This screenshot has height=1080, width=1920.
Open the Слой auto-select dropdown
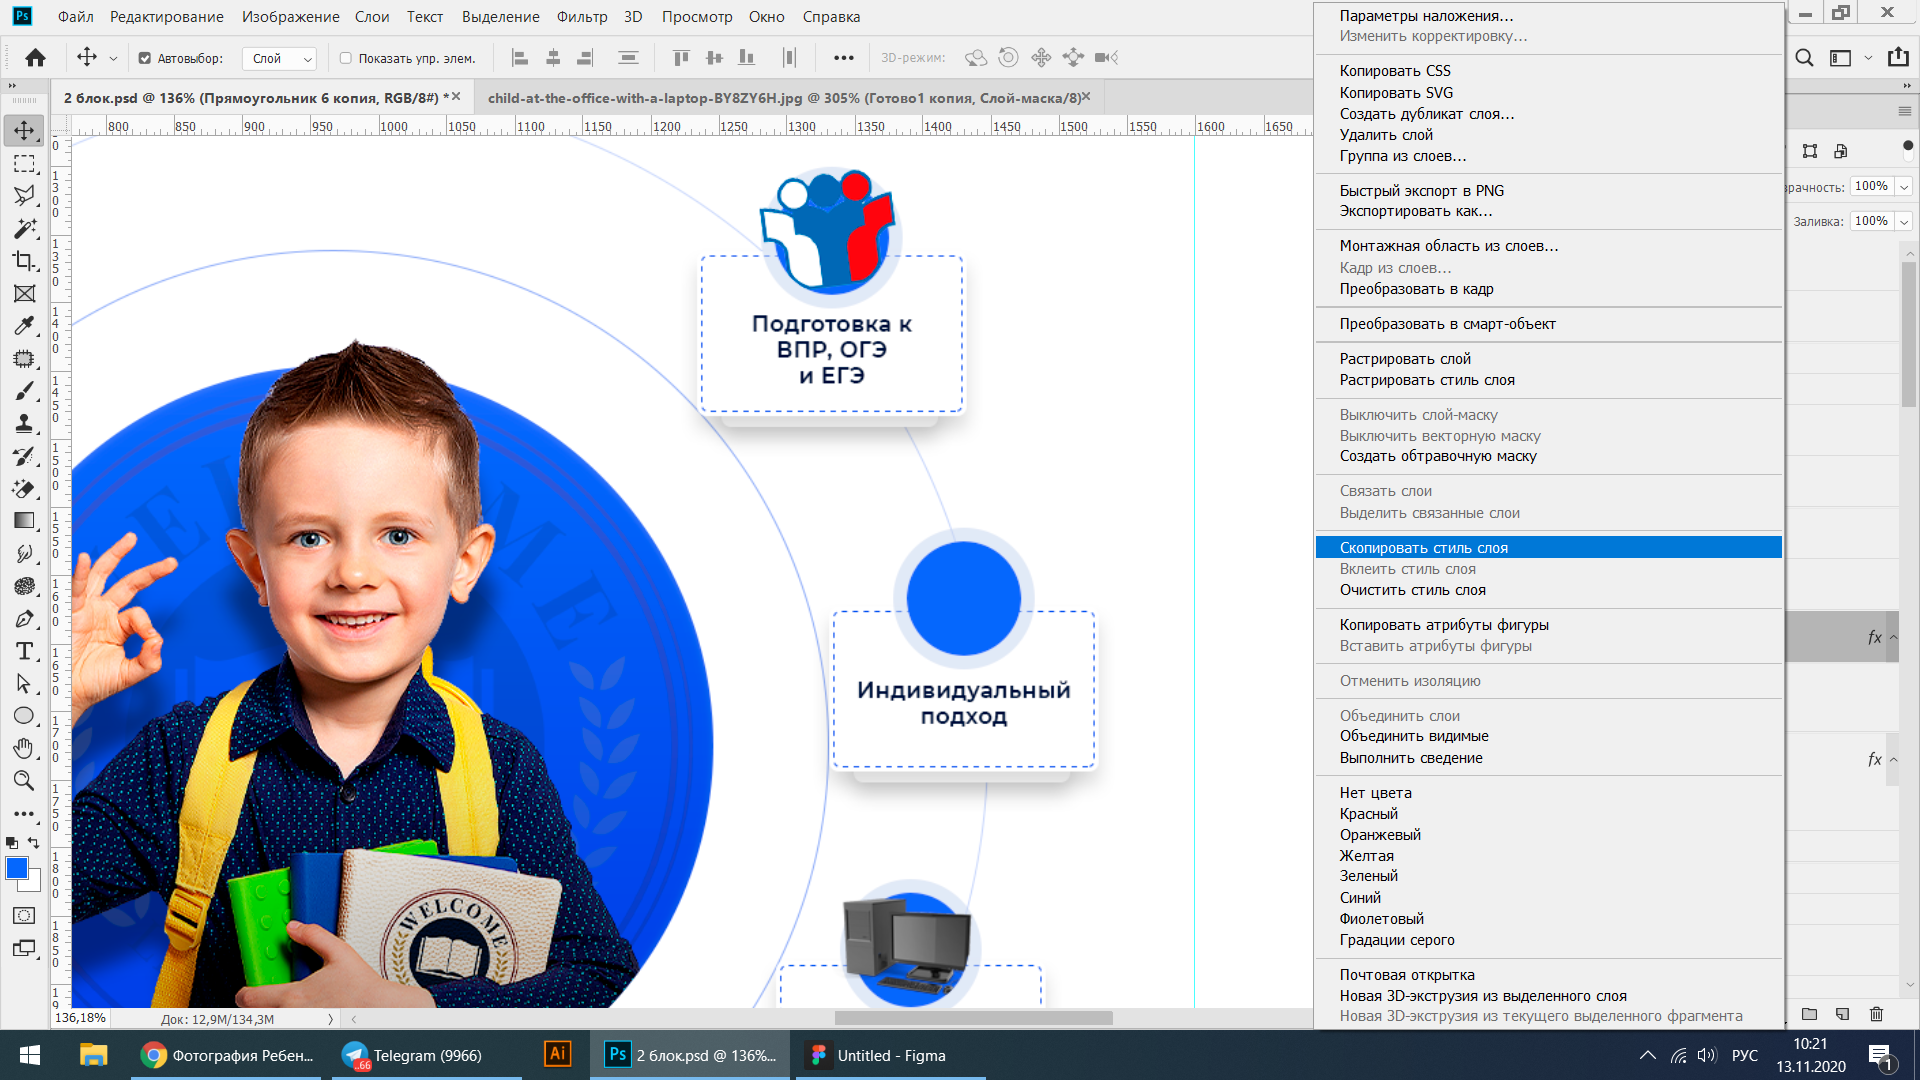pyautogui.click(x=279, y=58)
